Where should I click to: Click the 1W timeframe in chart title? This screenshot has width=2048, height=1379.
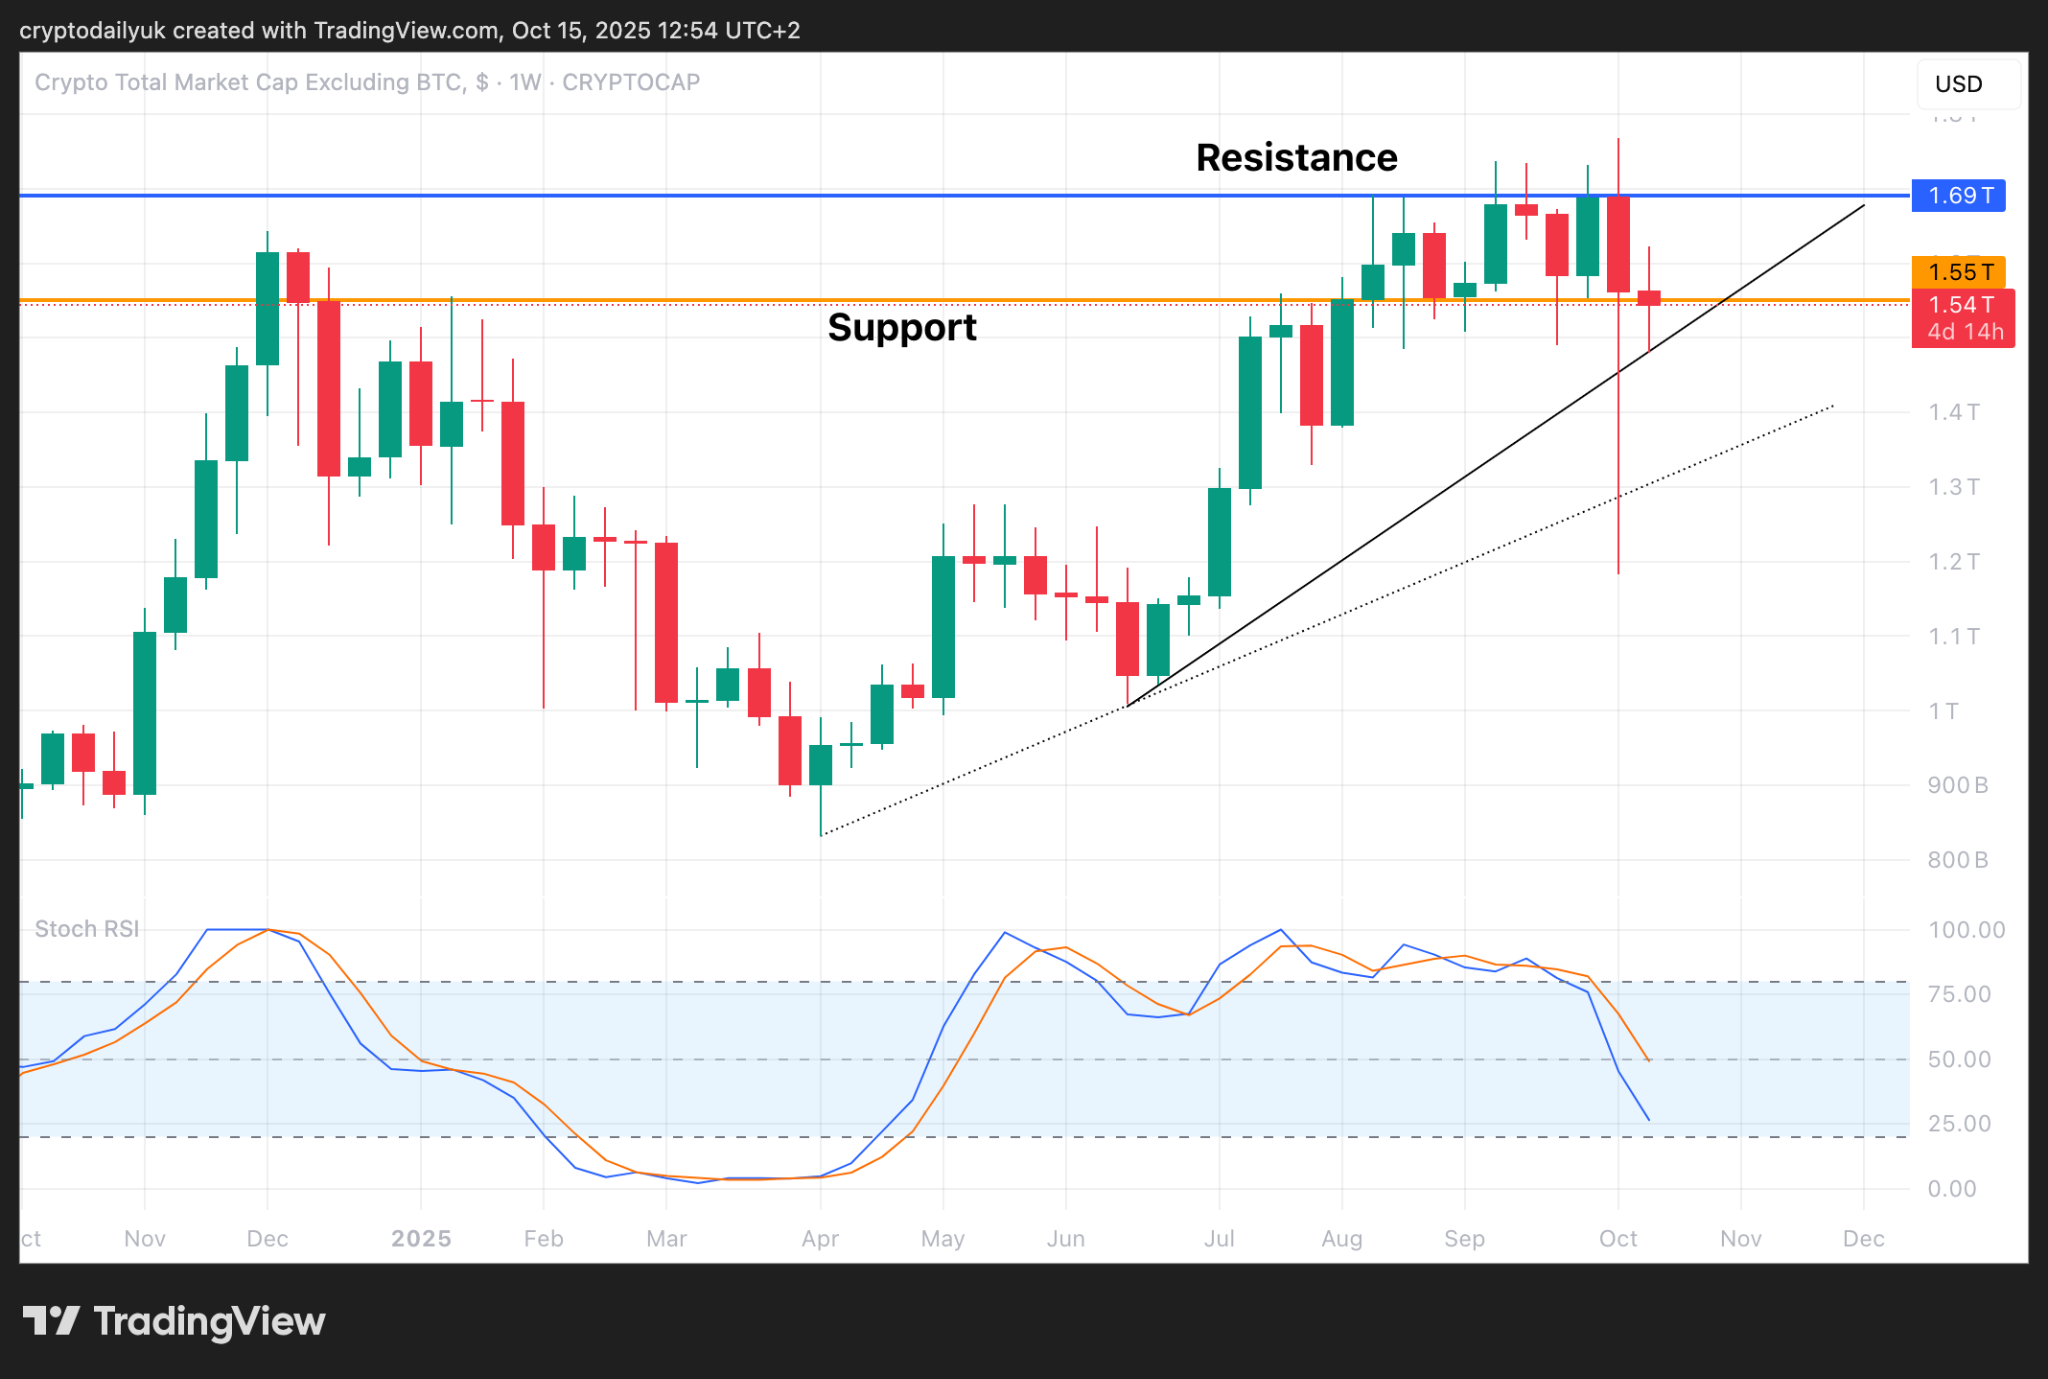pyautogui.click(x=525, y=82)
